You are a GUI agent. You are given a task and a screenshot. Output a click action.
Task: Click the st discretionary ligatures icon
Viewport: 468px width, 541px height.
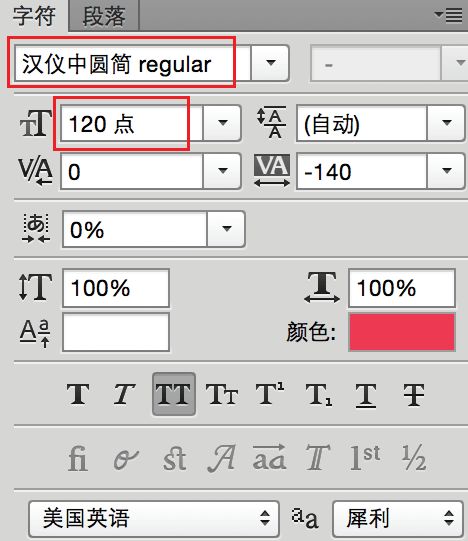175,458
